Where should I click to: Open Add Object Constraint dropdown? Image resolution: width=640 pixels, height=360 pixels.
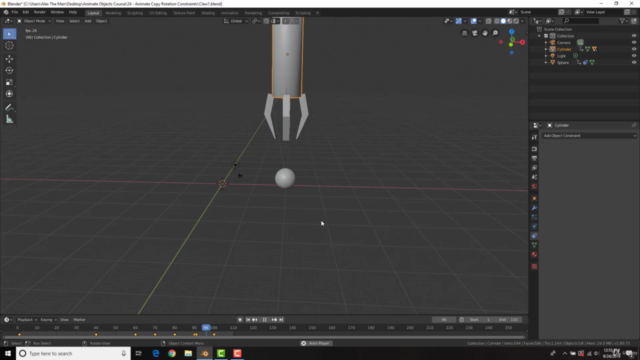pyautogui.click(x=589, y=136)
